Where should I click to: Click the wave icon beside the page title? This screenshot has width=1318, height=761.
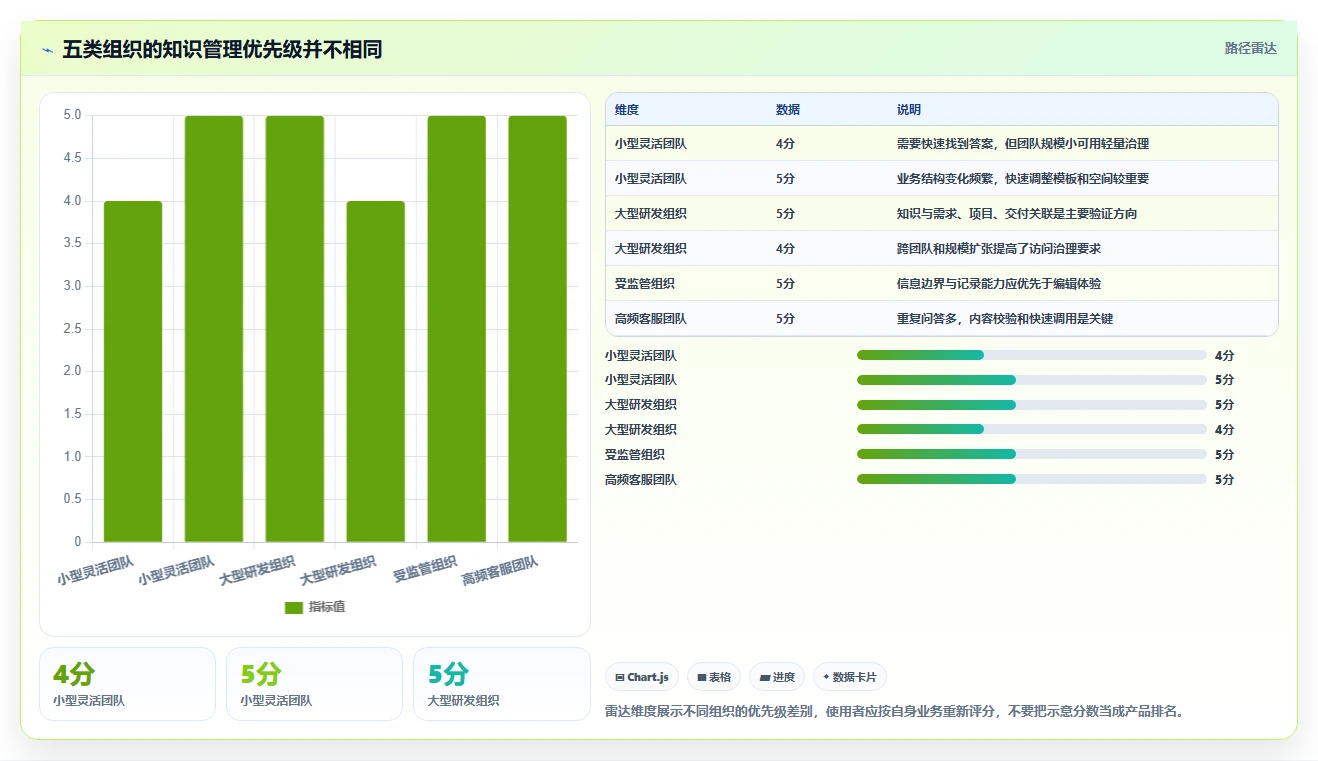click(47, 50)
